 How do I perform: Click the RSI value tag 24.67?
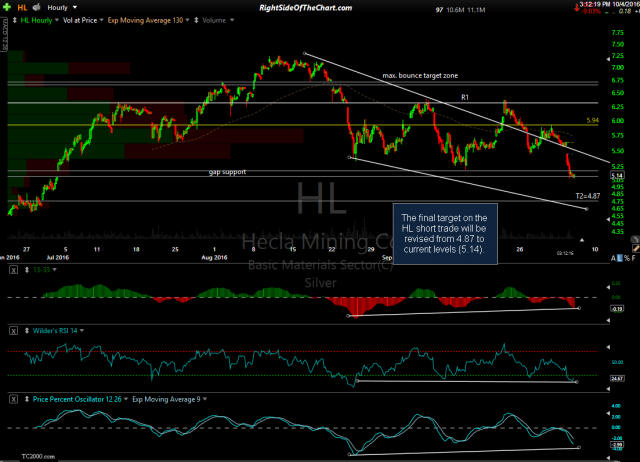pyautogui.click(x=617, y=378)
